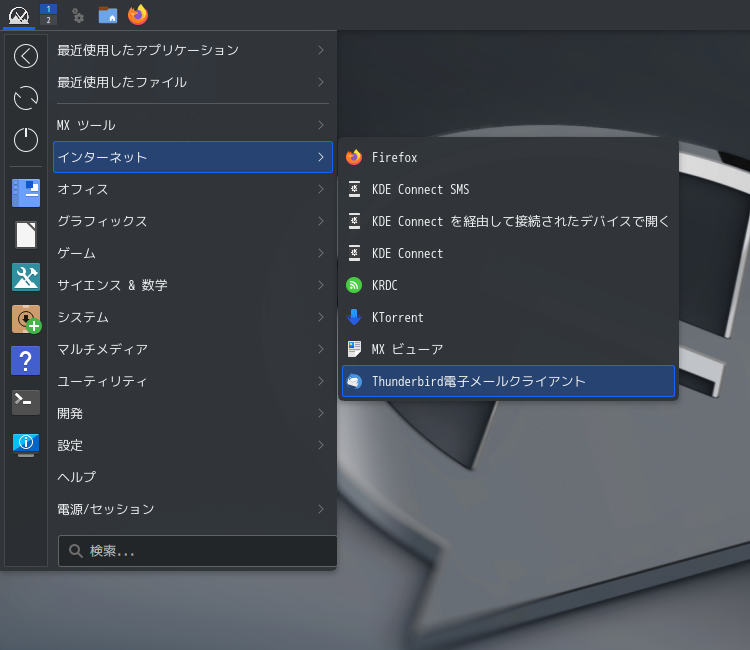This screenshot has height=650, width=750.
Task: Click KDE Connect を経由して row phone icon
Action: (354, 221)
